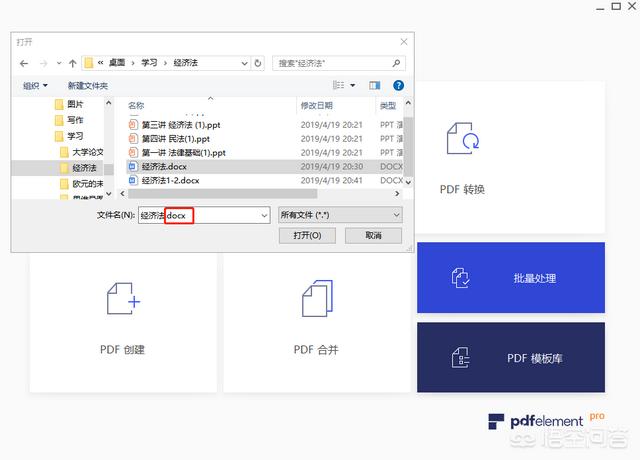
Task: Click the search magnifier icon
Action: pos(396,63)
